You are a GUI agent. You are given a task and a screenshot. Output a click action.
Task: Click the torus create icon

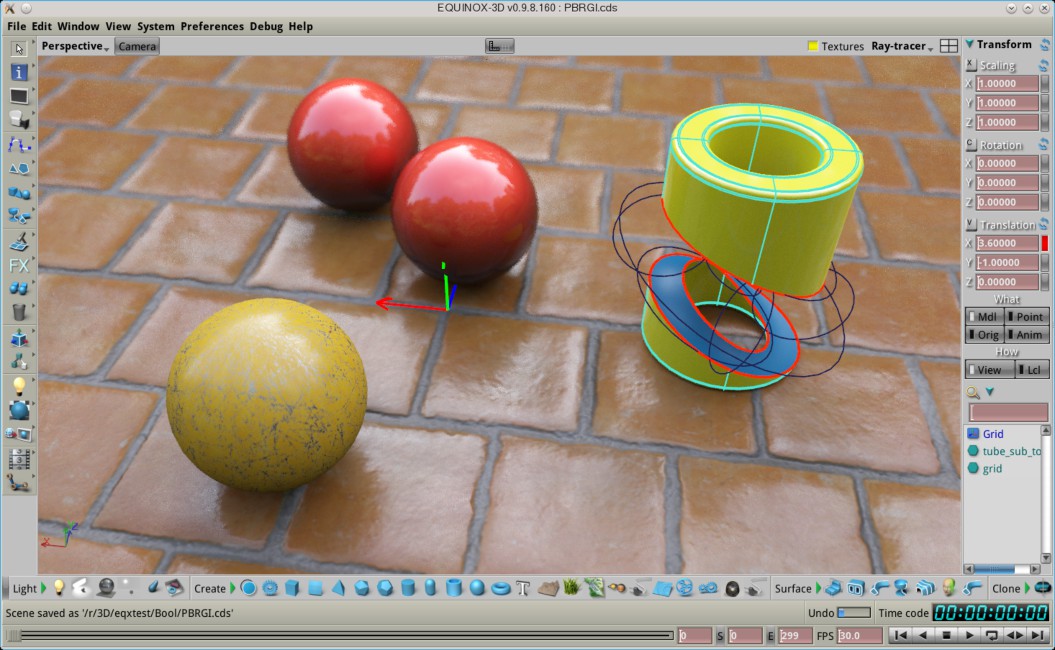tap(500, 588)
